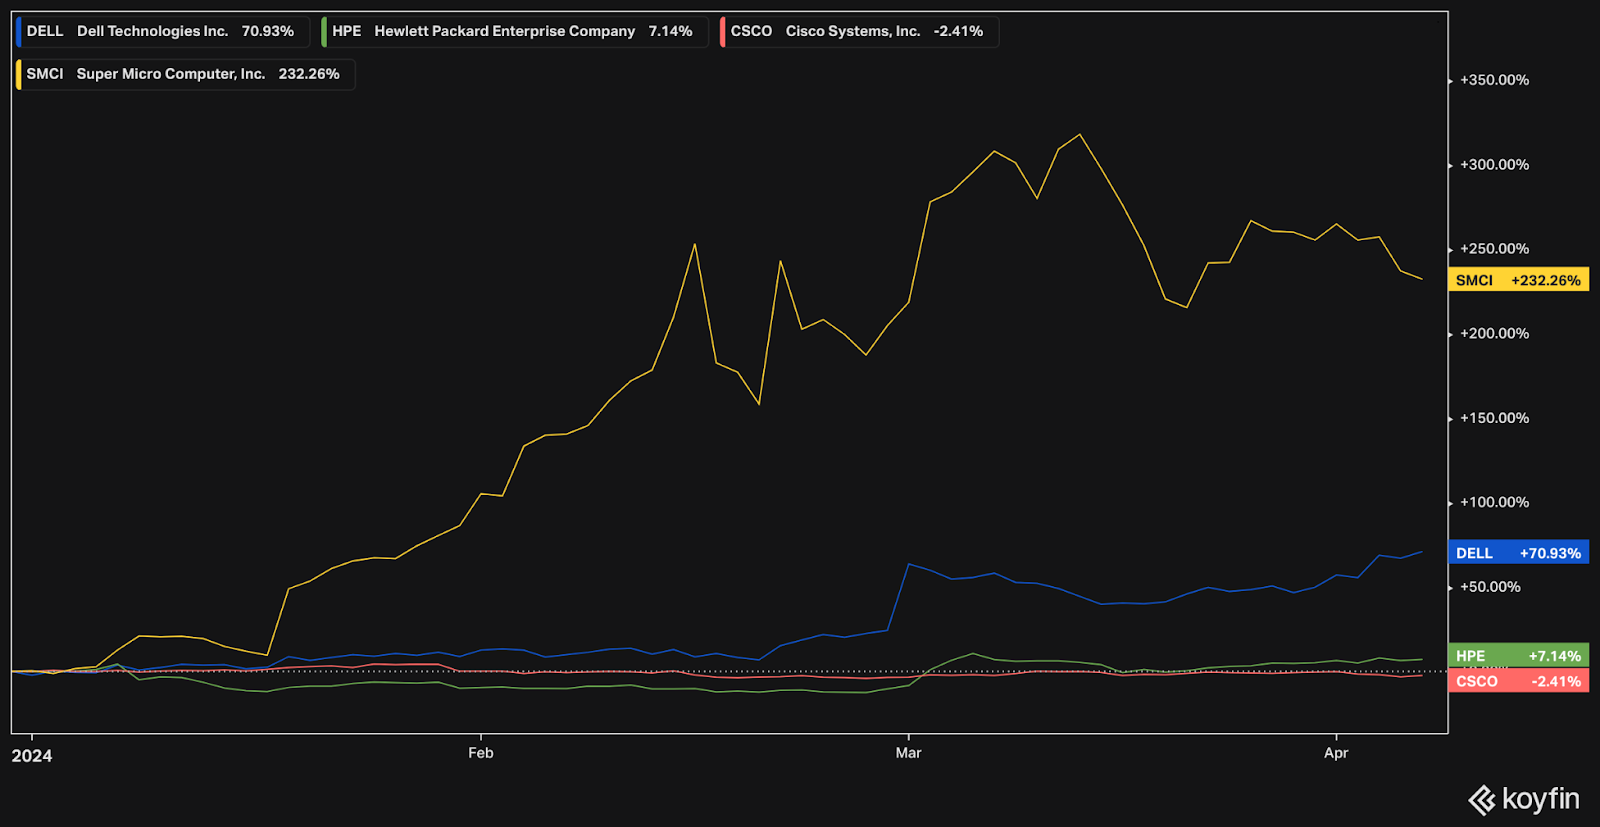Select the HPE Hewlett Packard Enterprise legend chip
This screenshot has height=827, width=1600.
(514, 31)
